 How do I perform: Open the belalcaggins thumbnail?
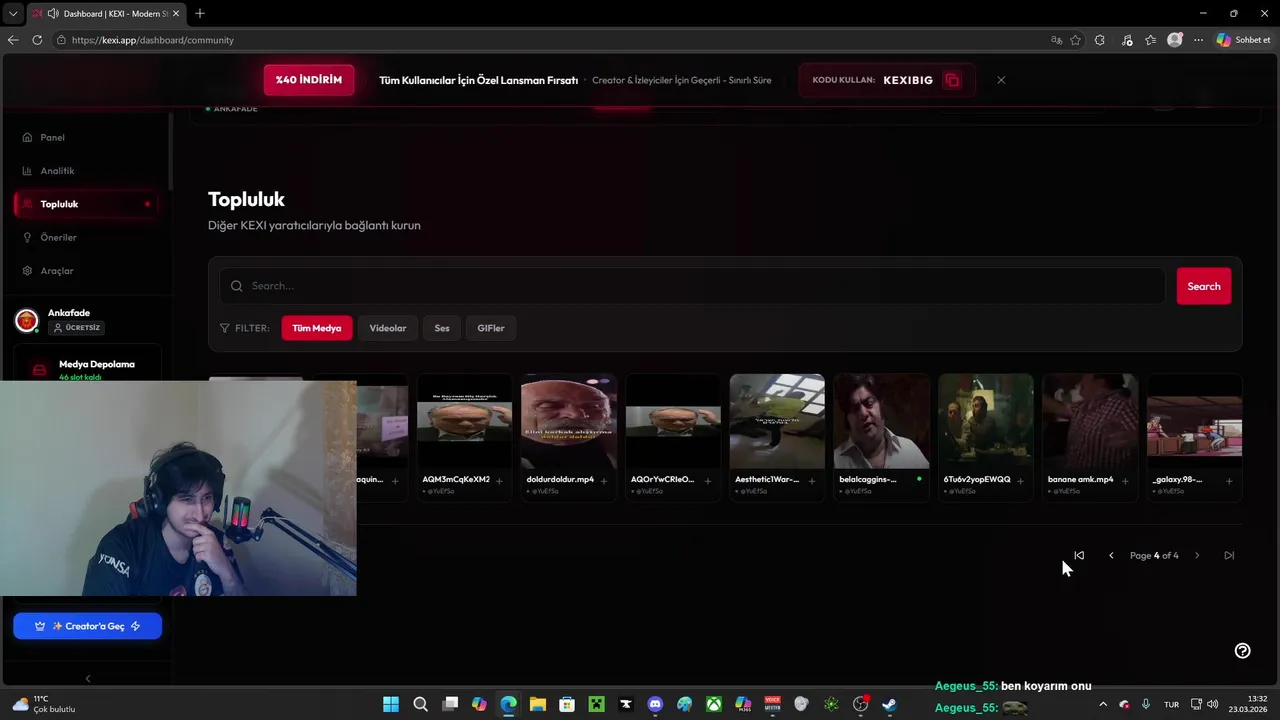pyautogui.click(x=881, y=421)
